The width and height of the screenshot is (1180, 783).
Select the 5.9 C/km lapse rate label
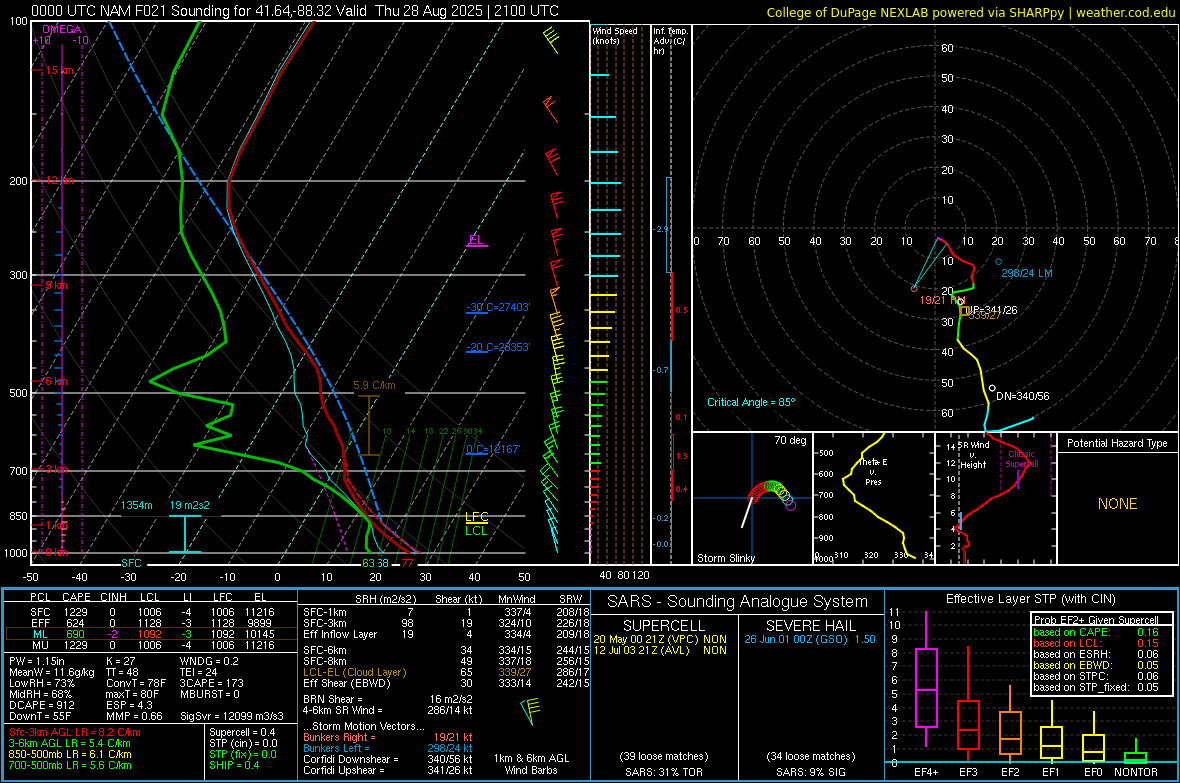click(375, 385)
